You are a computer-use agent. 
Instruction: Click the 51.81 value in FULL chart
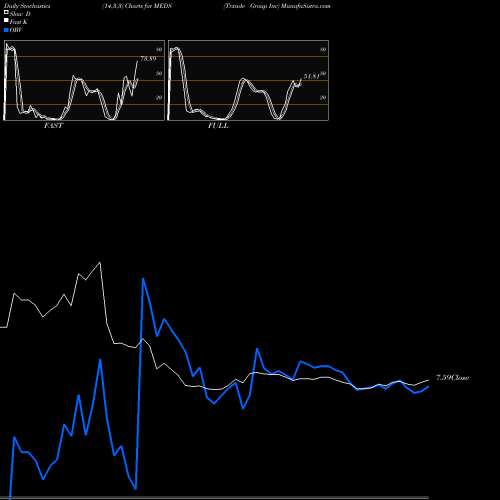click(x=312, y=76)
